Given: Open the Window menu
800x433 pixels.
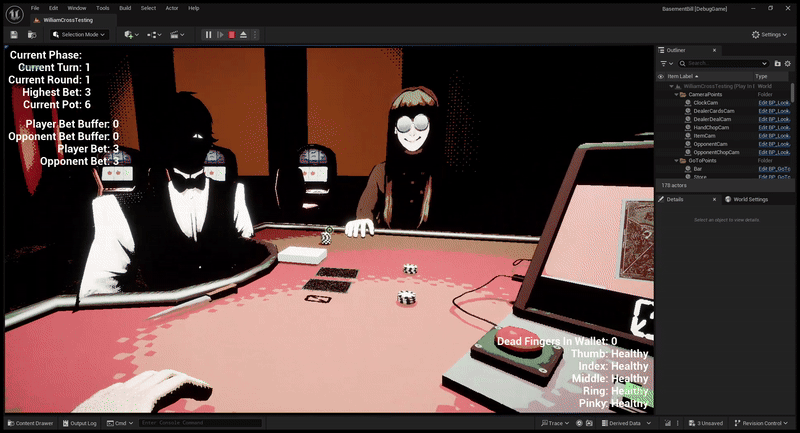Looking at the screenshot, I should (x=77, y=8).
